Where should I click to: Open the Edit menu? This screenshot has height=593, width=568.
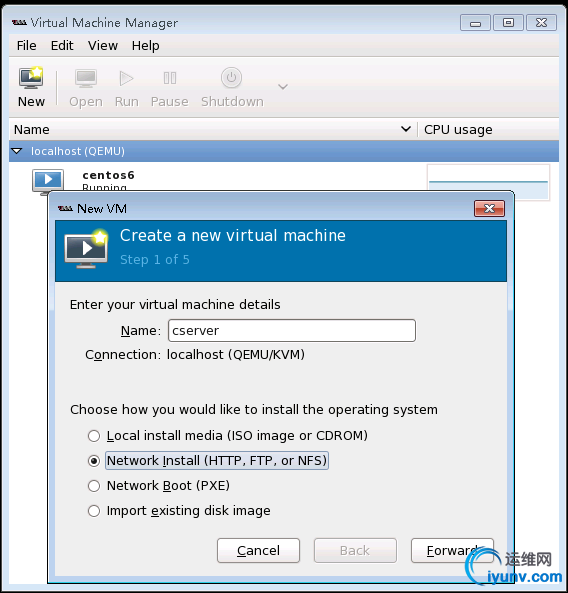coord(62,46)
